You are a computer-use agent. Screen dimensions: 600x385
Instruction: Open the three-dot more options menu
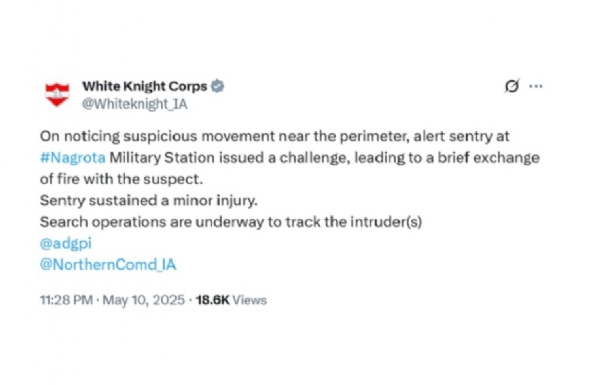[536, 86]
